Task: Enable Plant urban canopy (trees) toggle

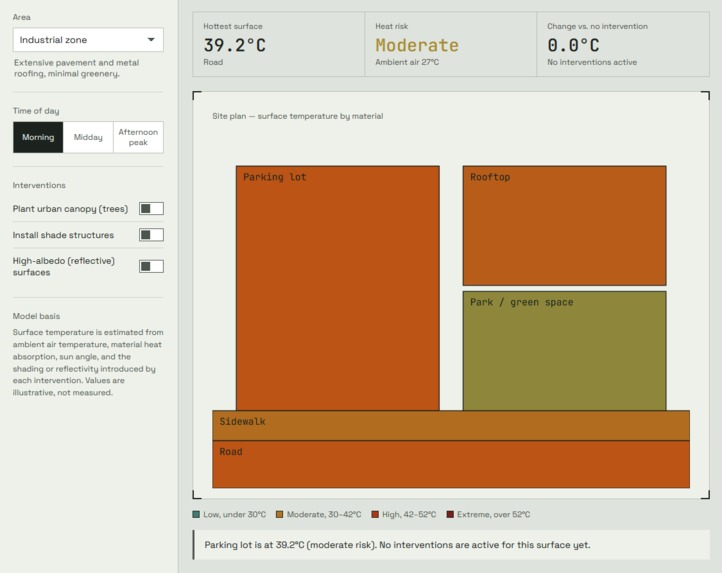Action: point(151,209)
